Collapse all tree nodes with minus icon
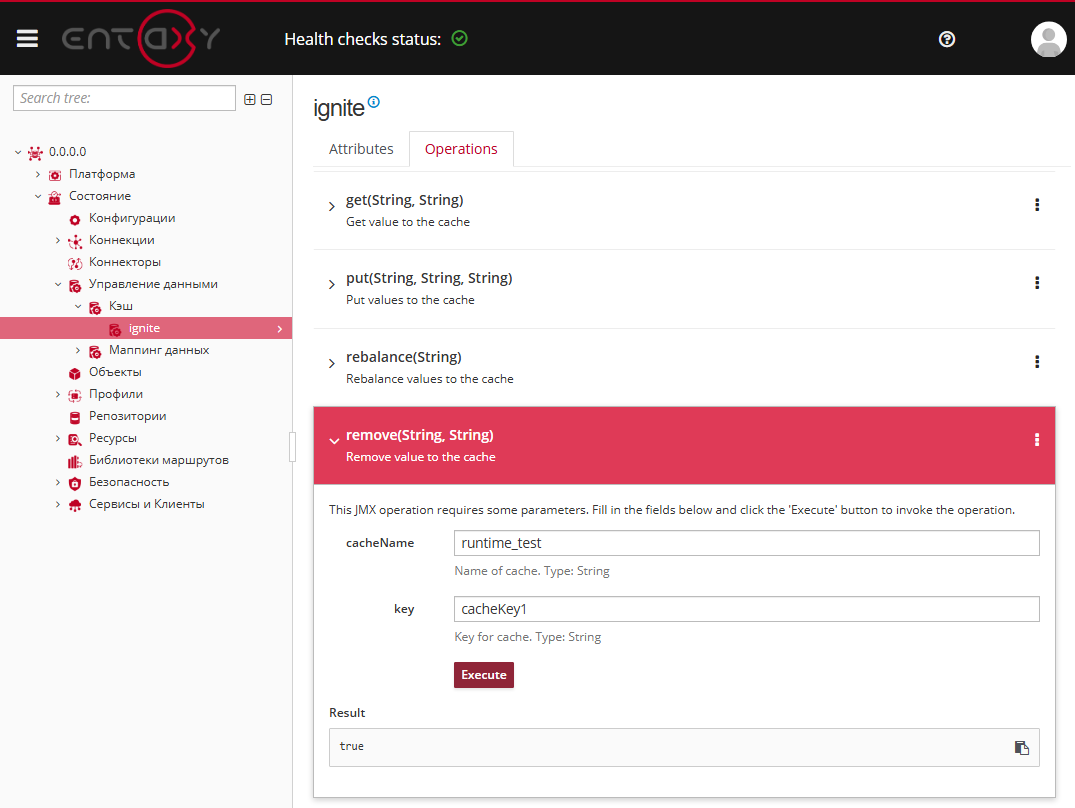1075x808 pixels. (266, 99)
